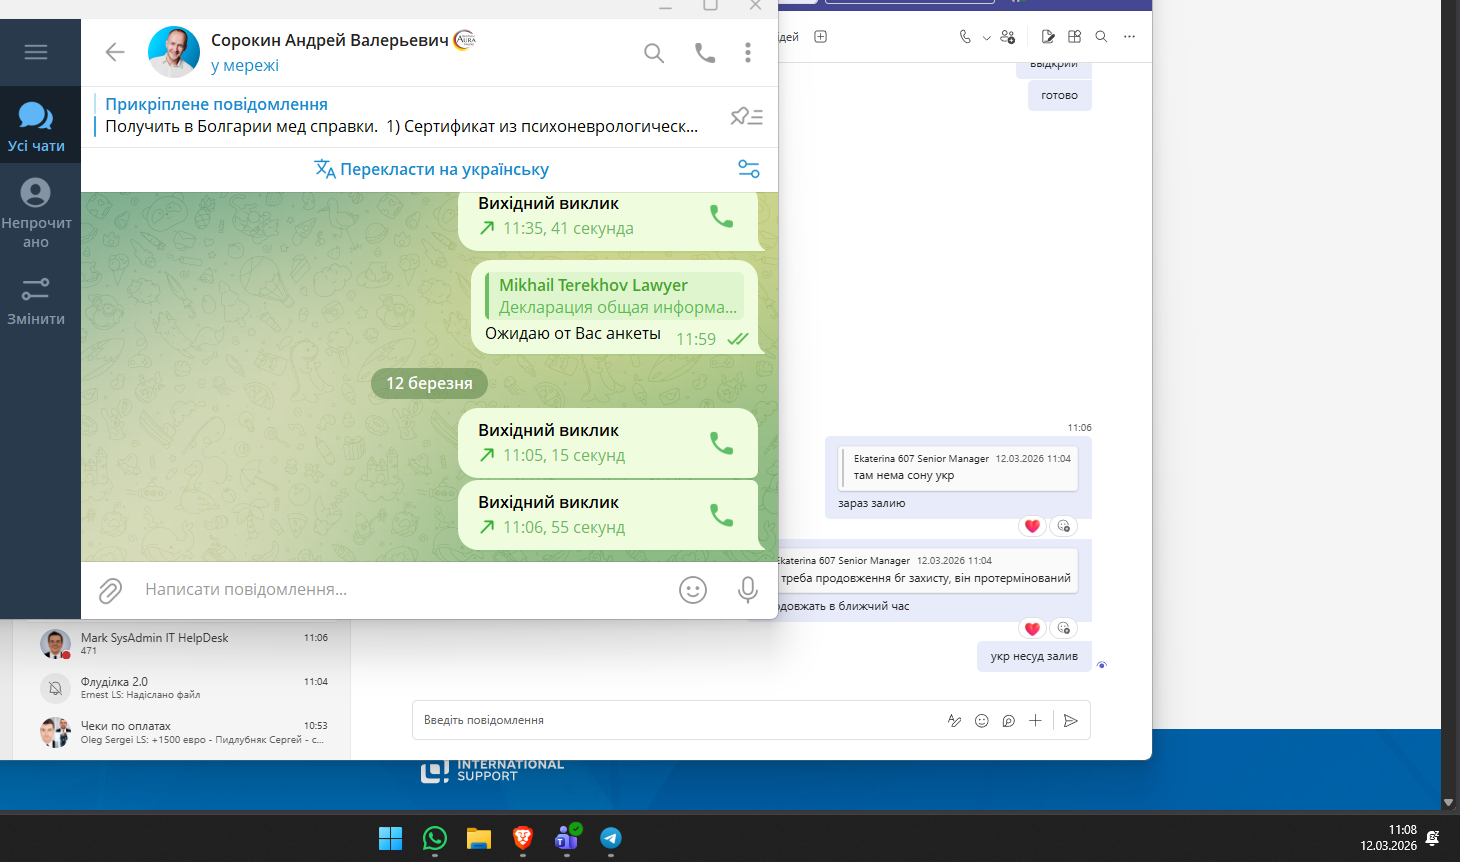Image resolution: width=1460 pixels, height=862 pixels.
Task: Add reaction under зараз залию message
Action: pos(1063,526)
